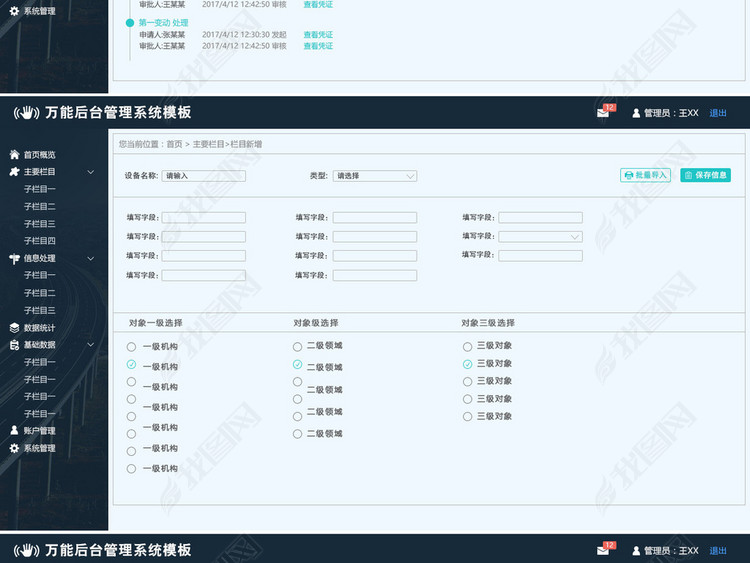Select the checked 一级机构 radio button

pyautogui.click(x=131, y=364)
